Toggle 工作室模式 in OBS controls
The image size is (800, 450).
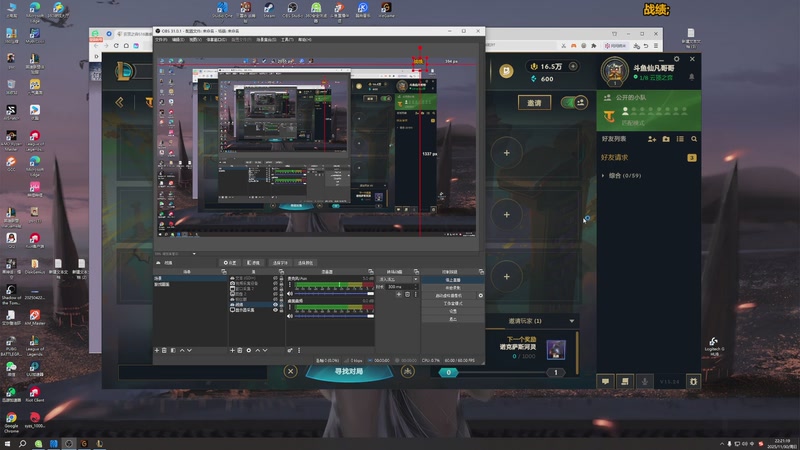coord(453,304)
